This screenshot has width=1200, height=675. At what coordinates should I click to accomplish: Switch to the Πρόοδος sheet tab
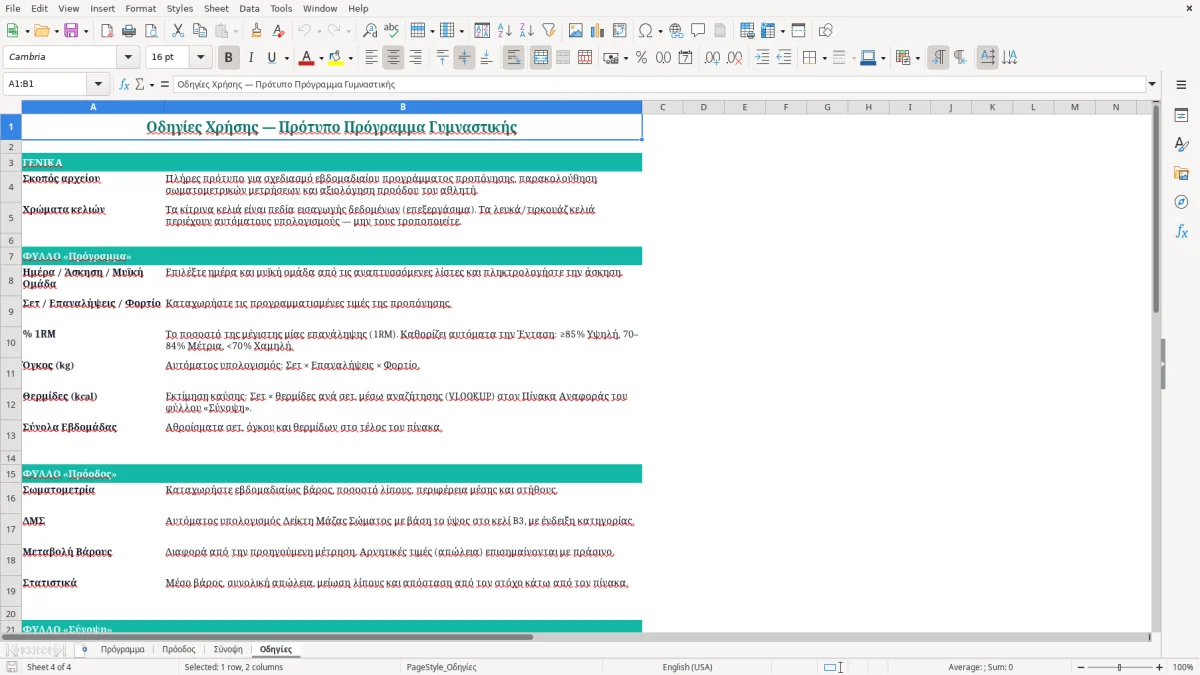click(178, 649)
